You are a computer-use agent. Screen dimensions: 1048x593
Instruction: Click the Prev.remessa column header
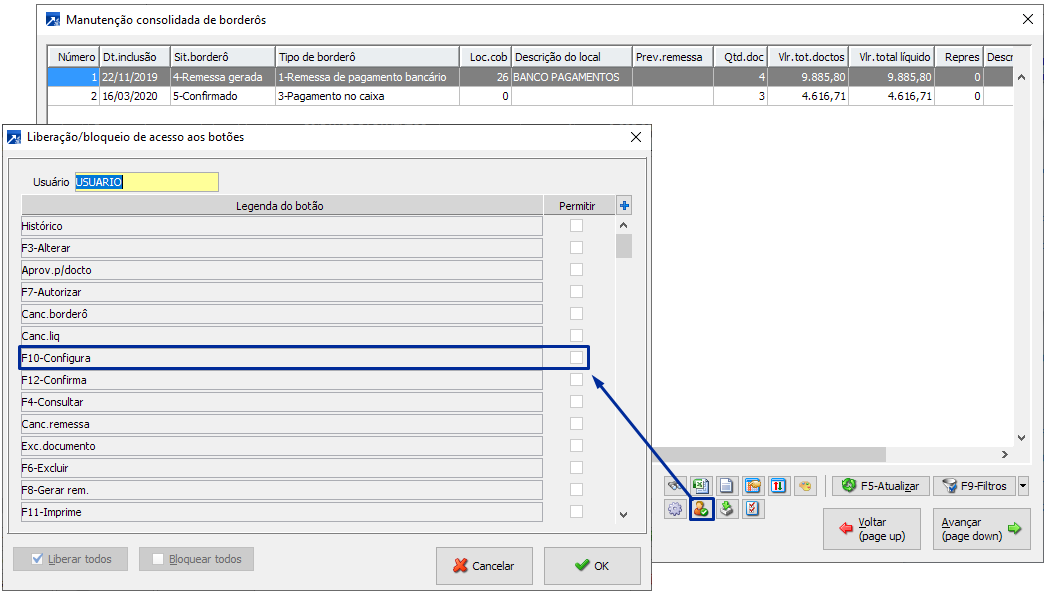pyautogui.click(x=672, y=57)
